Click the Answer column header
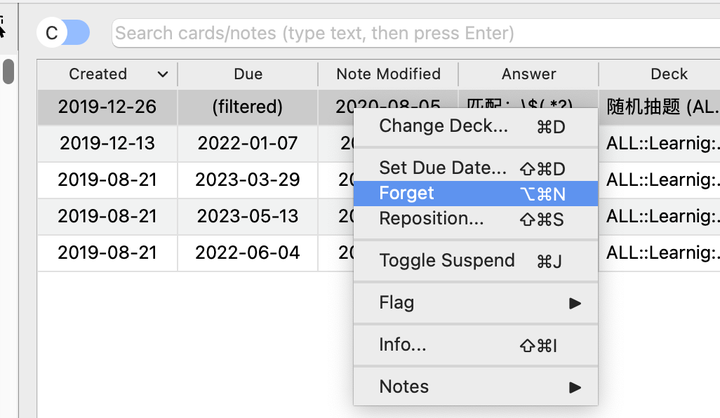The width and height of the screenshot is (720, 418). [528, 74]
